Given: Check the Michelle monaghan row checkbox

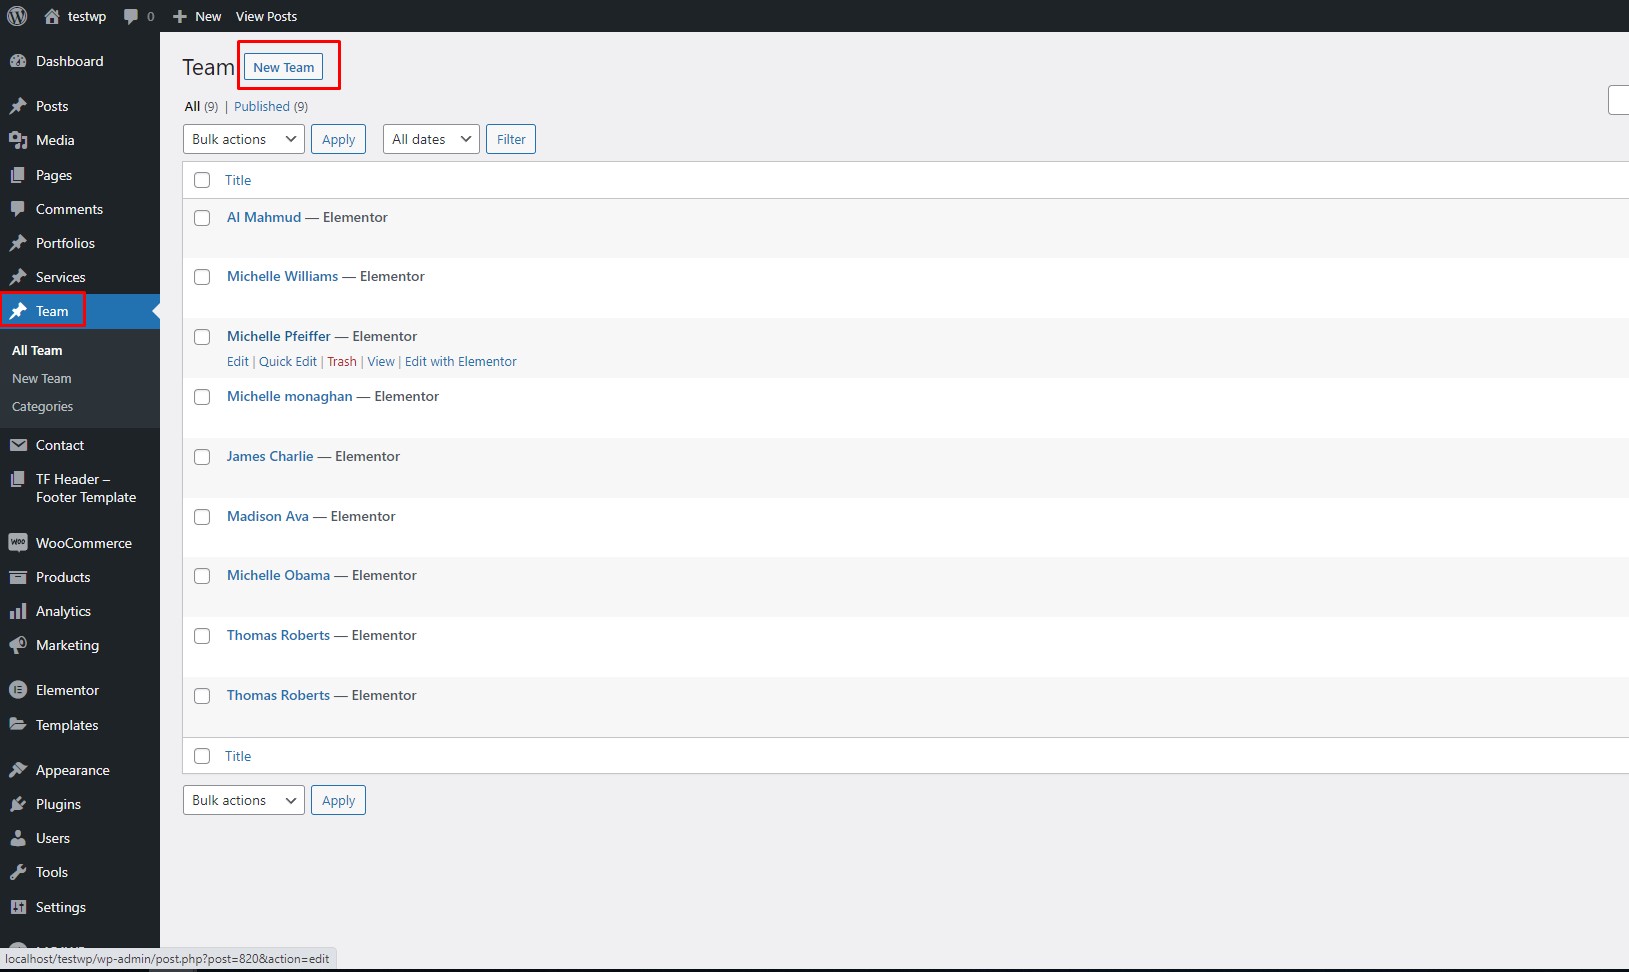Looking at the screenshot, I should [x=202, y=397].
